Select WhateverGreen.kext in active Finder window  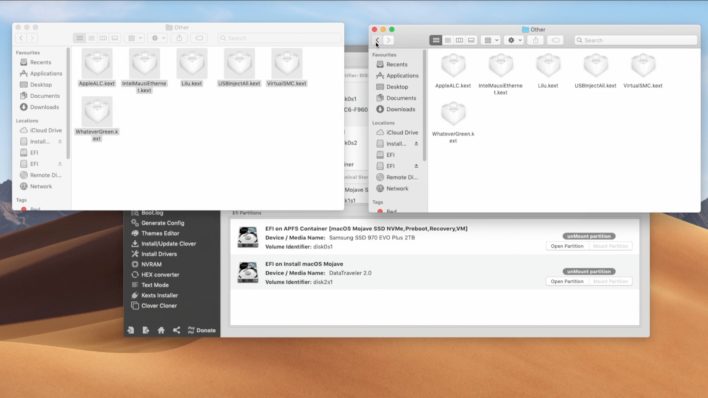[453, 122]
